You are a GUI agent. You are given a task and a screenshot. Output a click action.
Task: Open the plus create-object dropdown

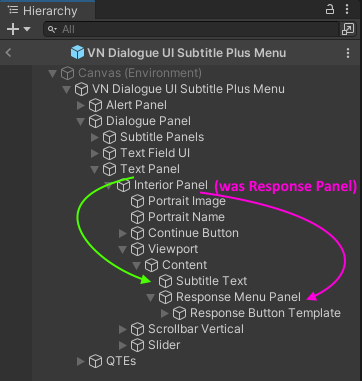pos(18,29)
